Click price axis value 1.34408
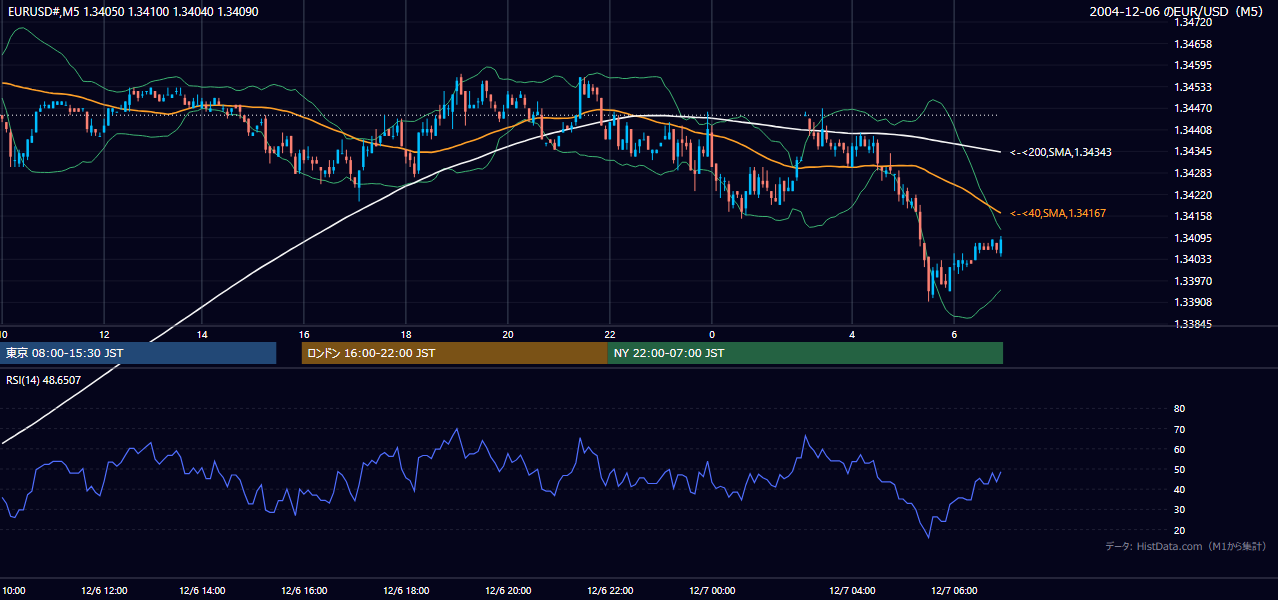The height and width of the screenshot is (600, 1278). [1191, 130]
